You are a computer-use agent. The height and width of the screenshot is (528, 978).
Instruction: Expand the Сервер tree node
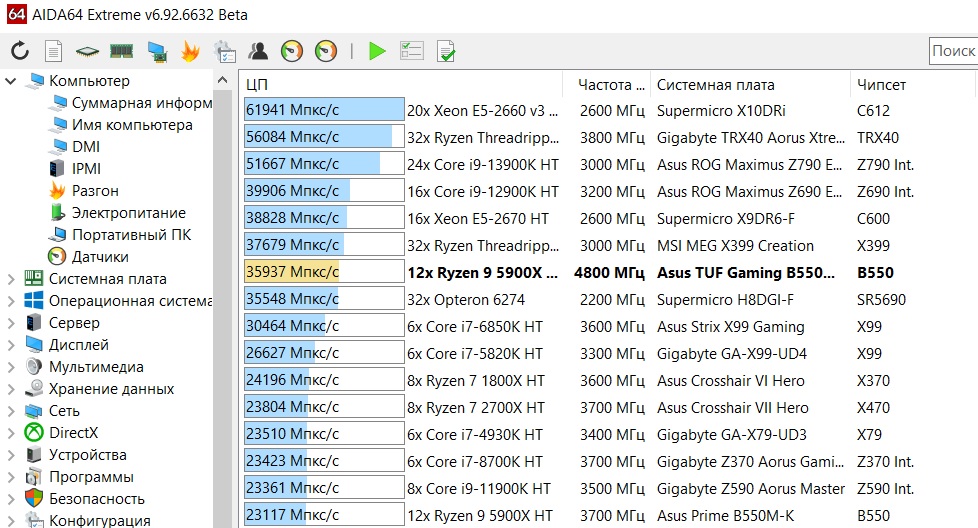pyautogui.click(x=11, y=323)
